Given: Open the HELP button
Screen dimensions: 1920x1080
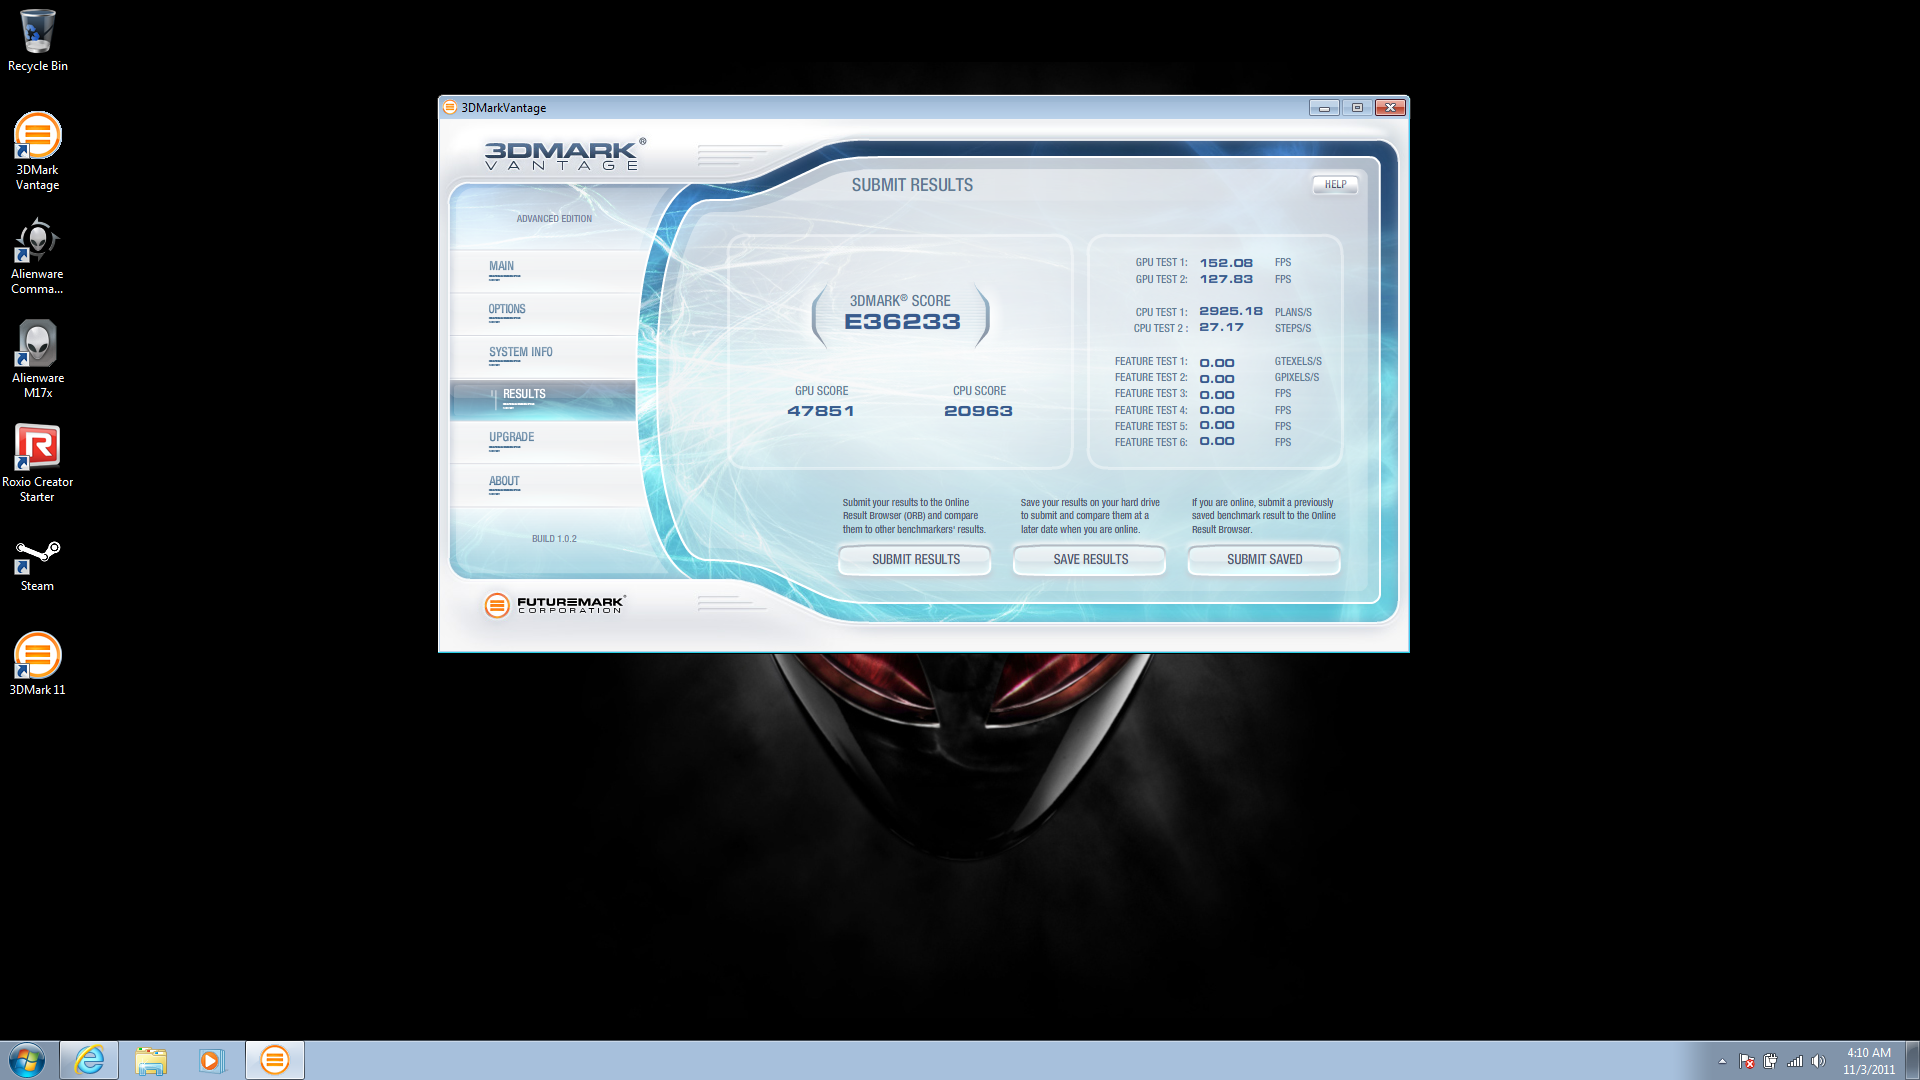Looking at the screenshot, I should point(1335,184).
